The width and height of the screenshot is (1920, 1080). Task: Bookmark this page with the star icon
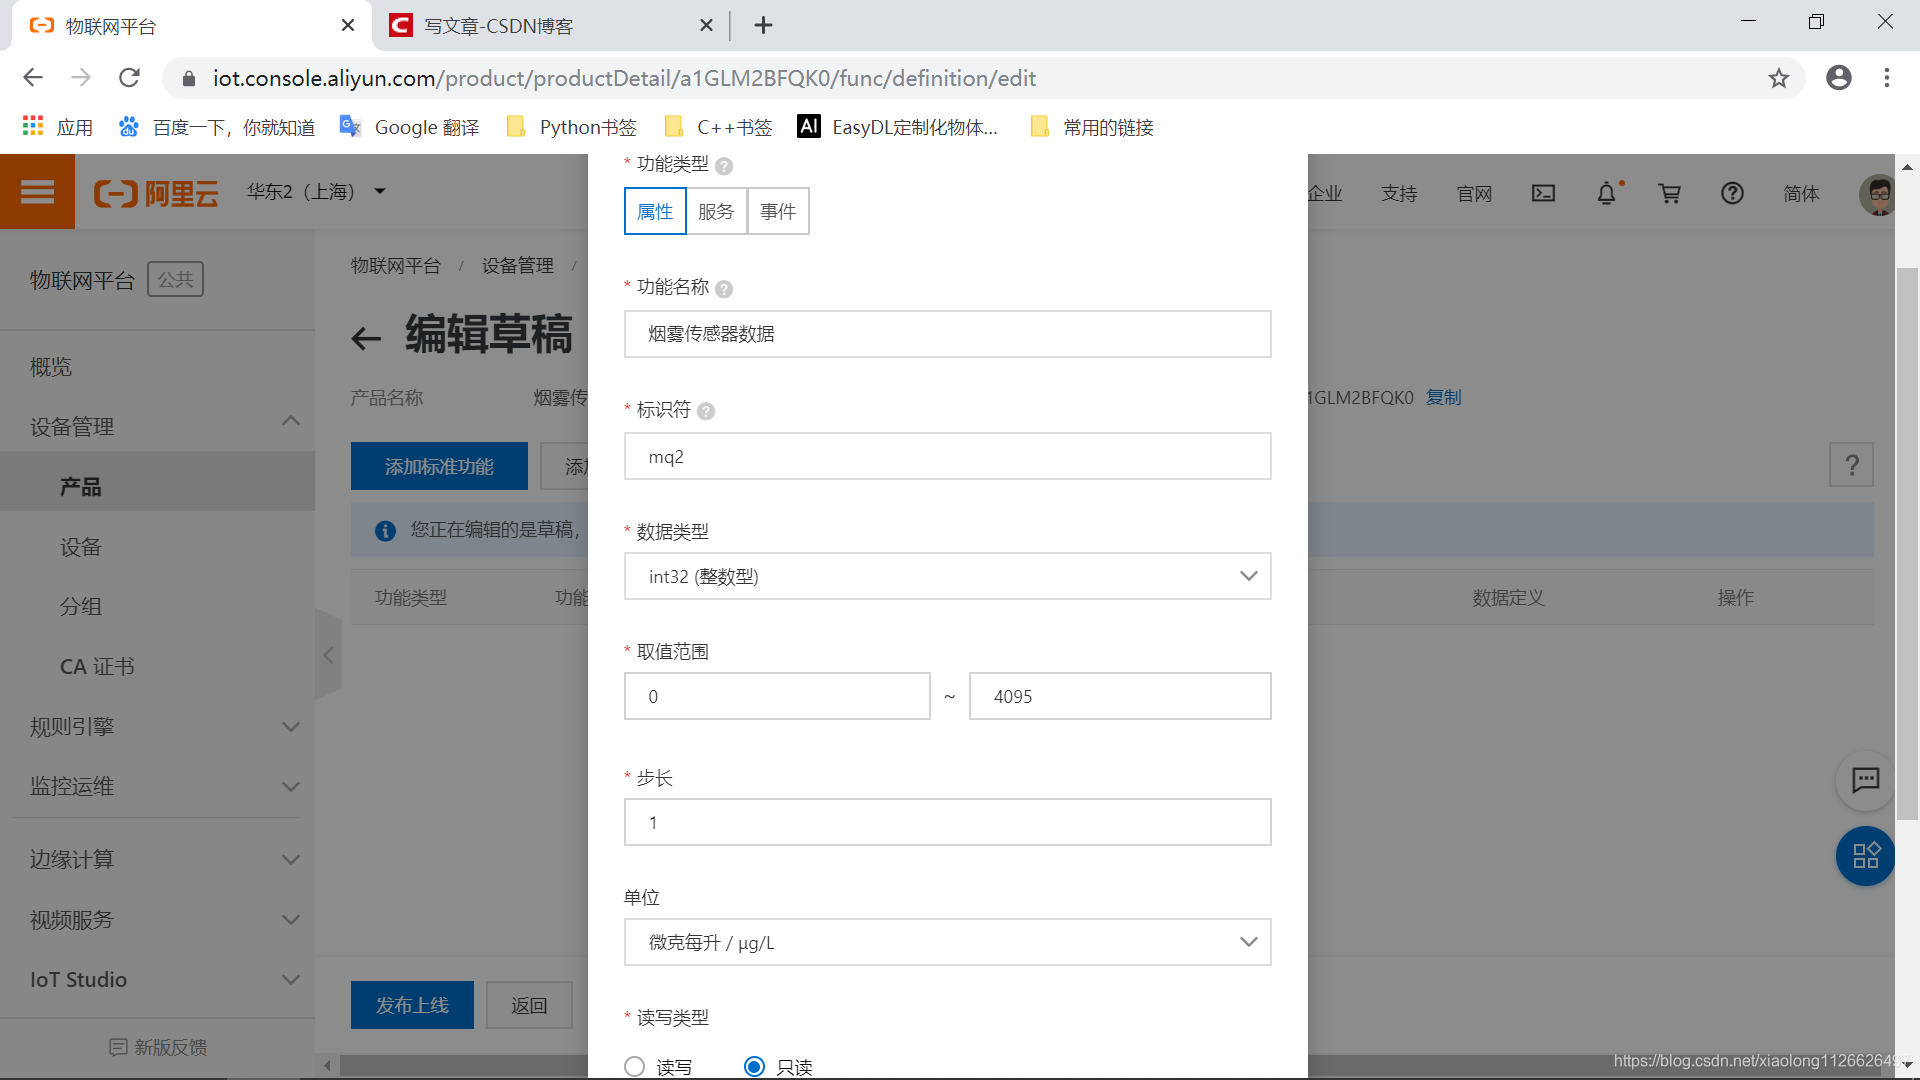1778,78
